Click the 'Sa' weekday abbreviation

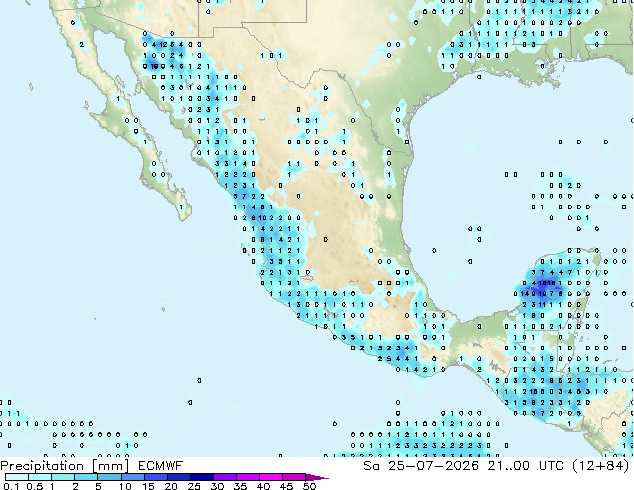coord(371,466)
